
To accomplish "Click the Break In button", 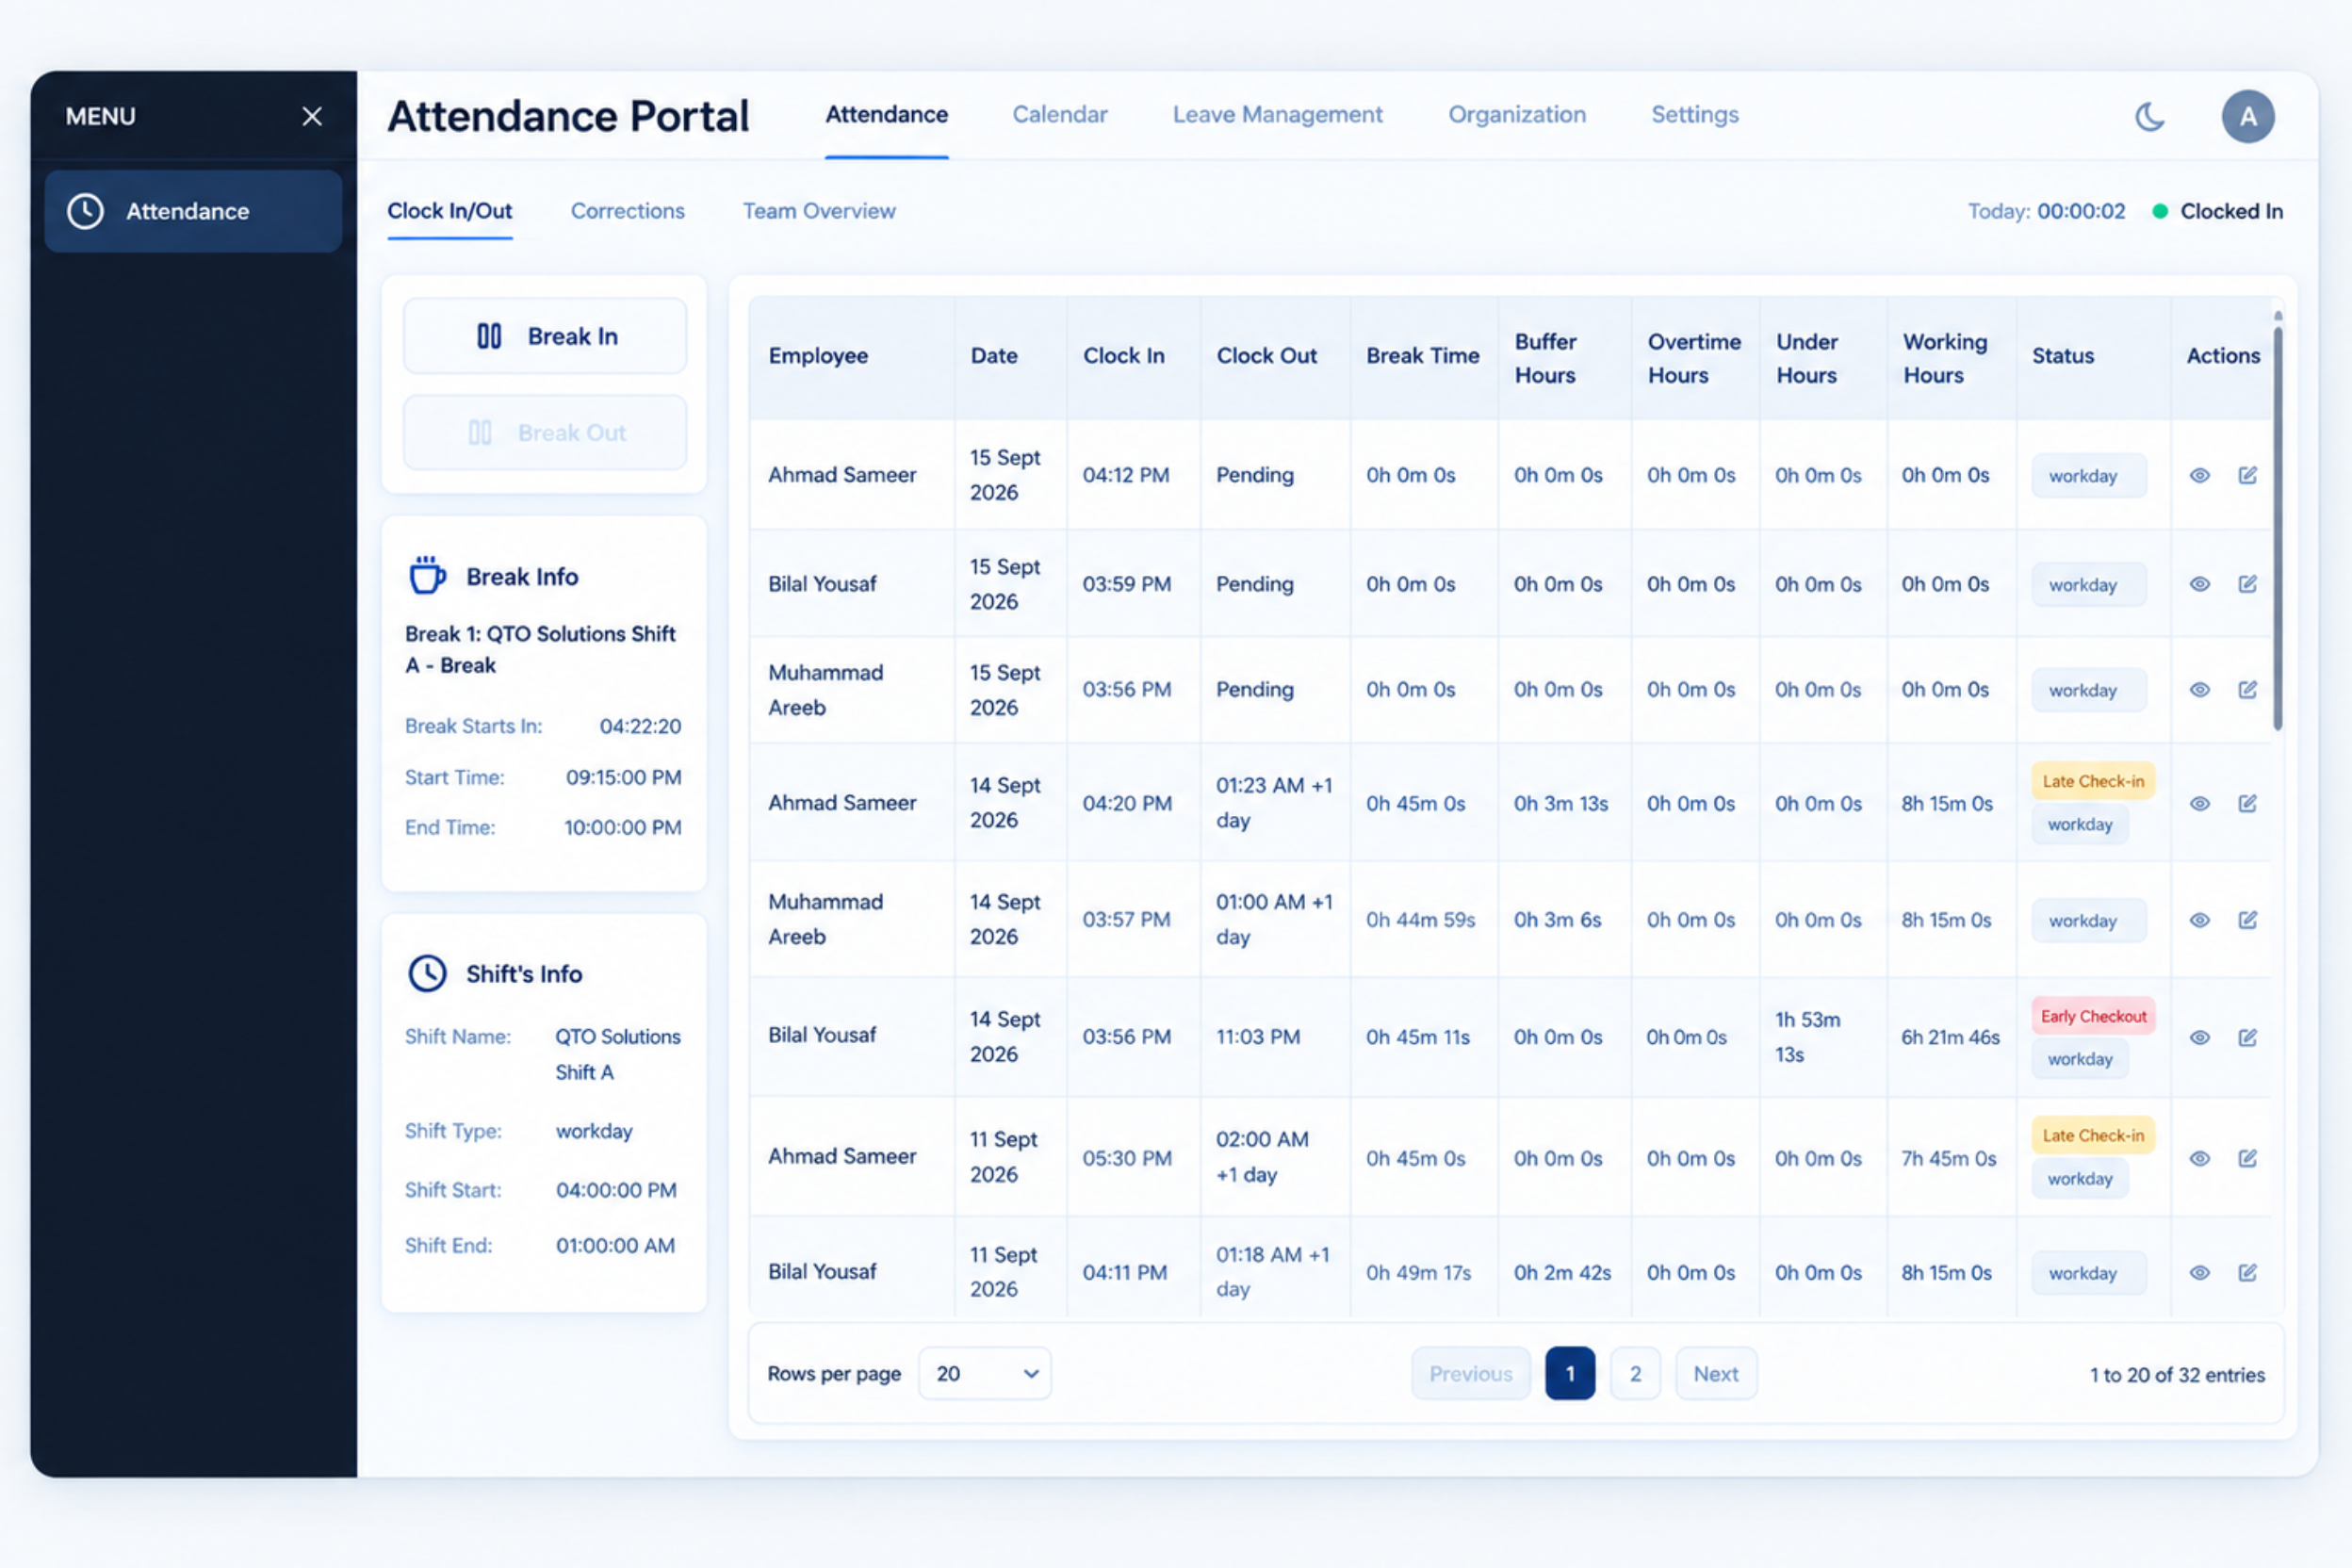I will click(x=545, y=336).
